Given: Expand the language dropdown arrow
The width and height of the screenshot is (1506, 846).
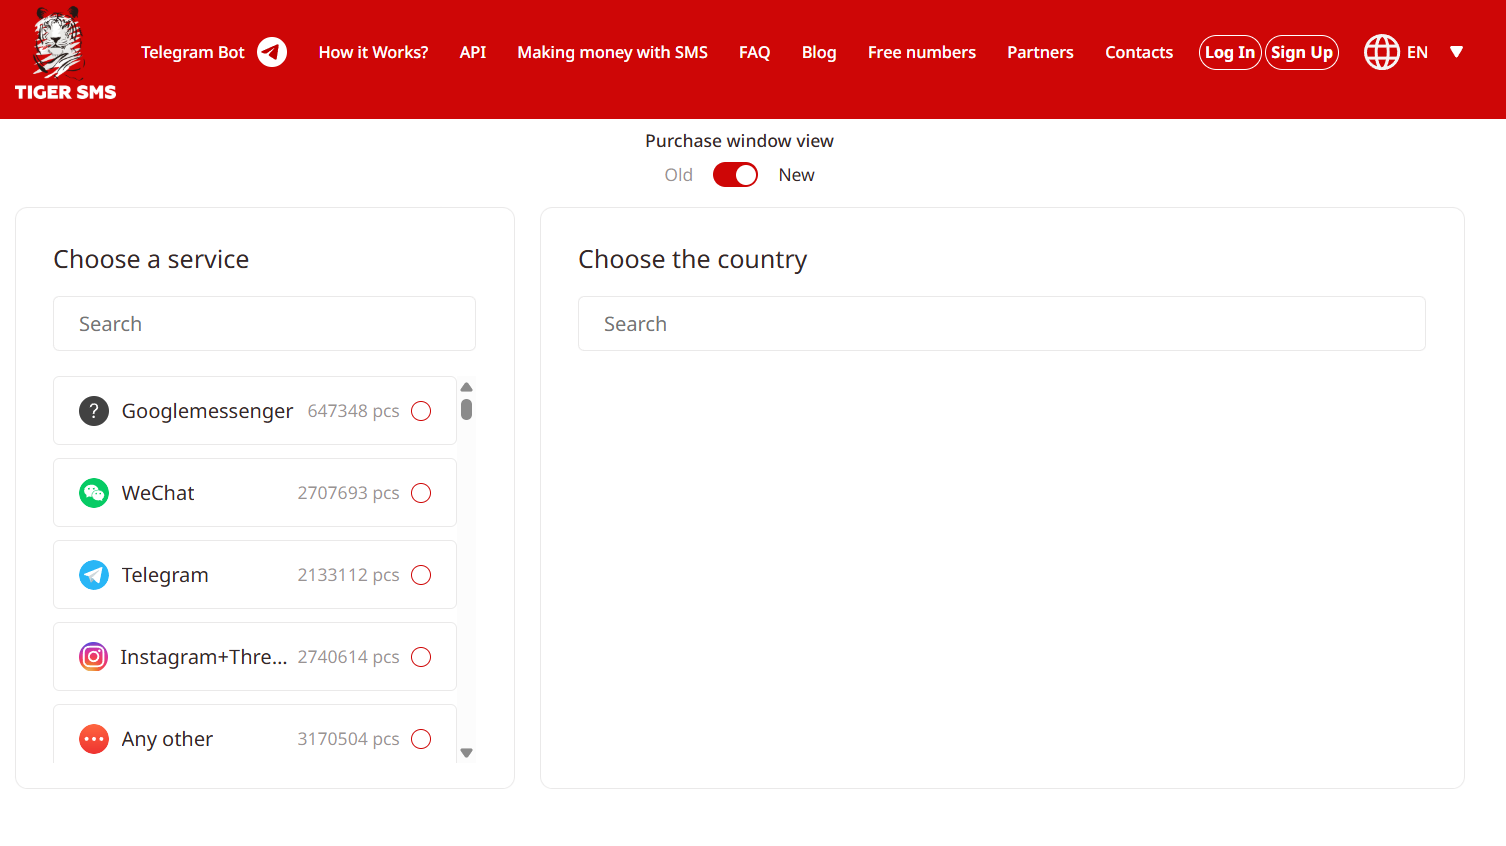Looking at the screenshot, I should 1457,52.
